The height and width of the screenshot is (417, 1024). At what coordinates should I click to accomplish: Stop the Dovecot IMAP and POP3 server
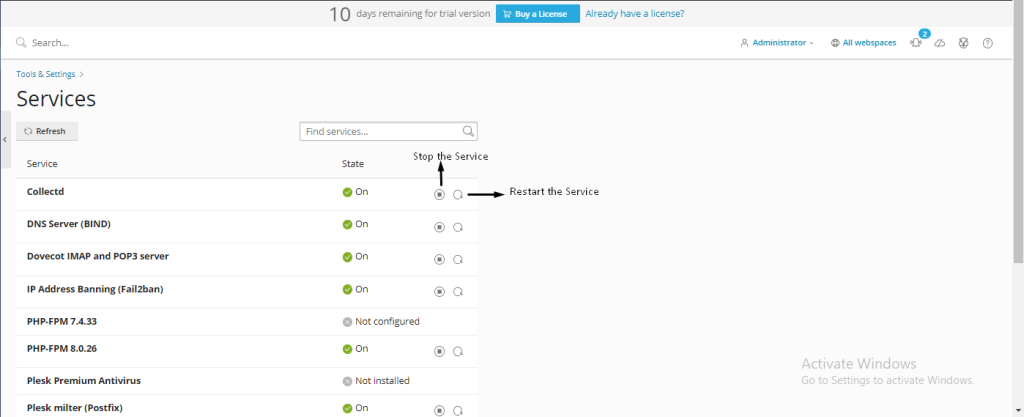[x=439, y=259]
